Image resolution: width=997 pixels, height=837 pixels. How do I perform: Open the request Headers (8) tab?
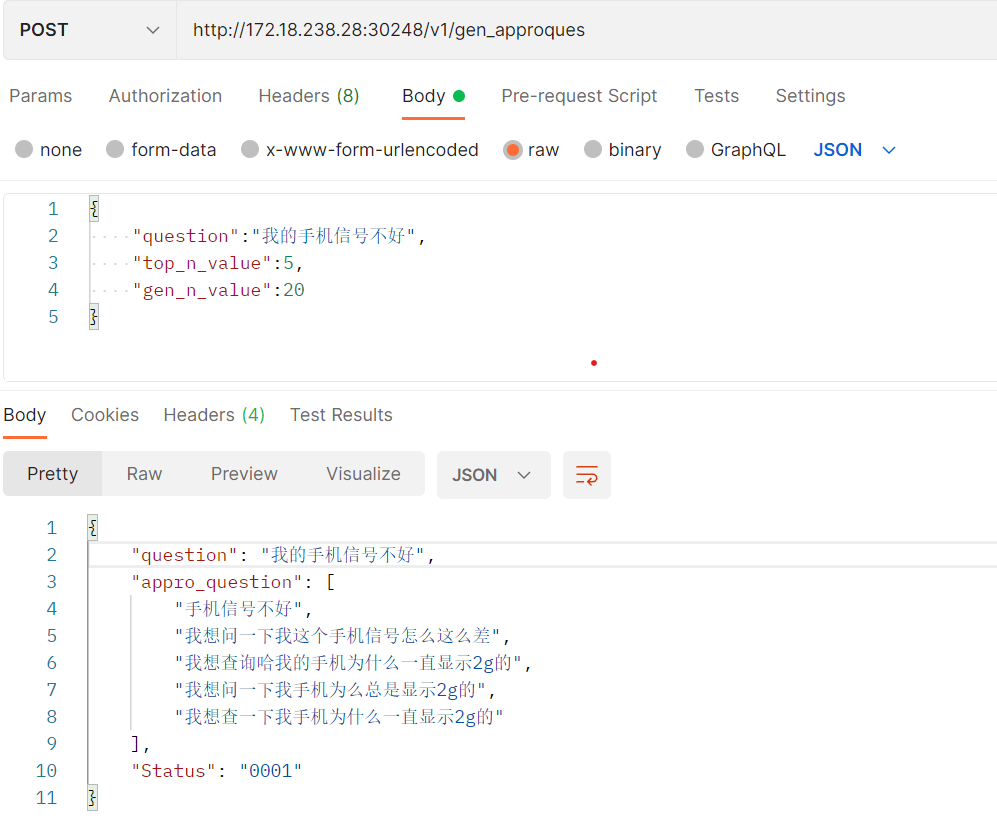[309, 96]
